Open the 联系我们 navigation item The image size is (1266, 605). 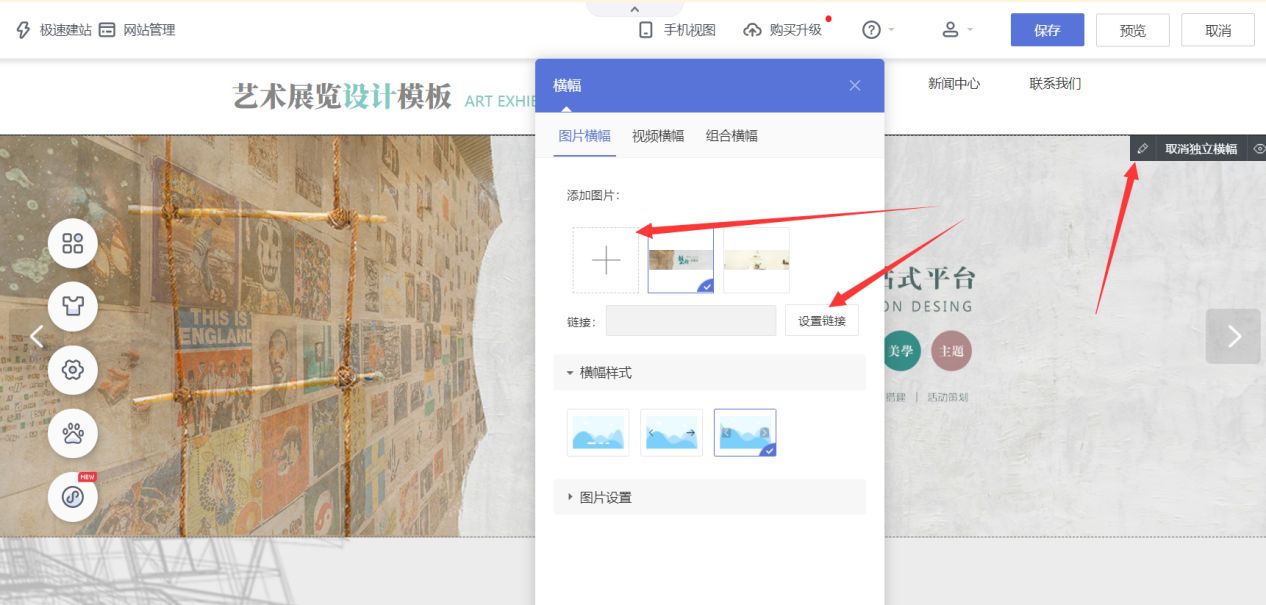(1055, 84)
